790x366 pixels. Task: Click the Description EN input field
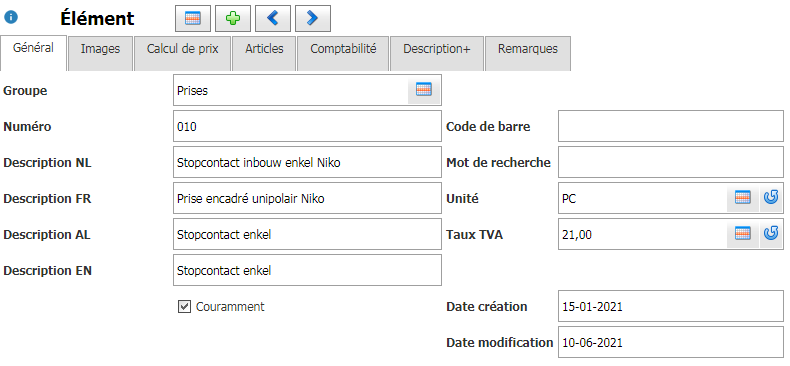(x=307, y=270)
